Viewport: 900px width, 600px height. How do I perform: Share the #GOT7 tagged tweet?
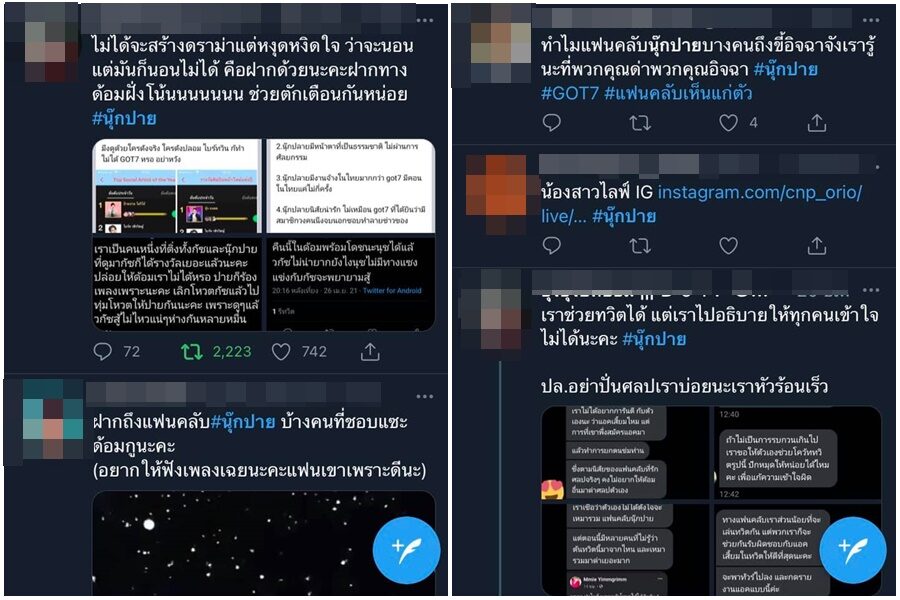[817, 122]
